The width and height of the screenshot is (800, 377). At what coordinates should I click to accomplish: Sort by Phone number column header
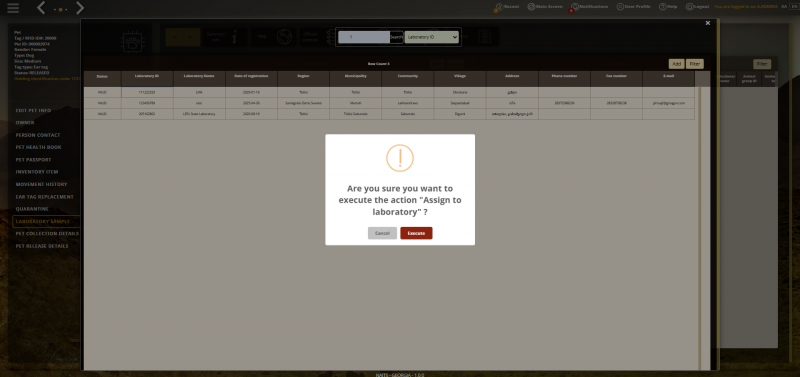pos(564,76)
